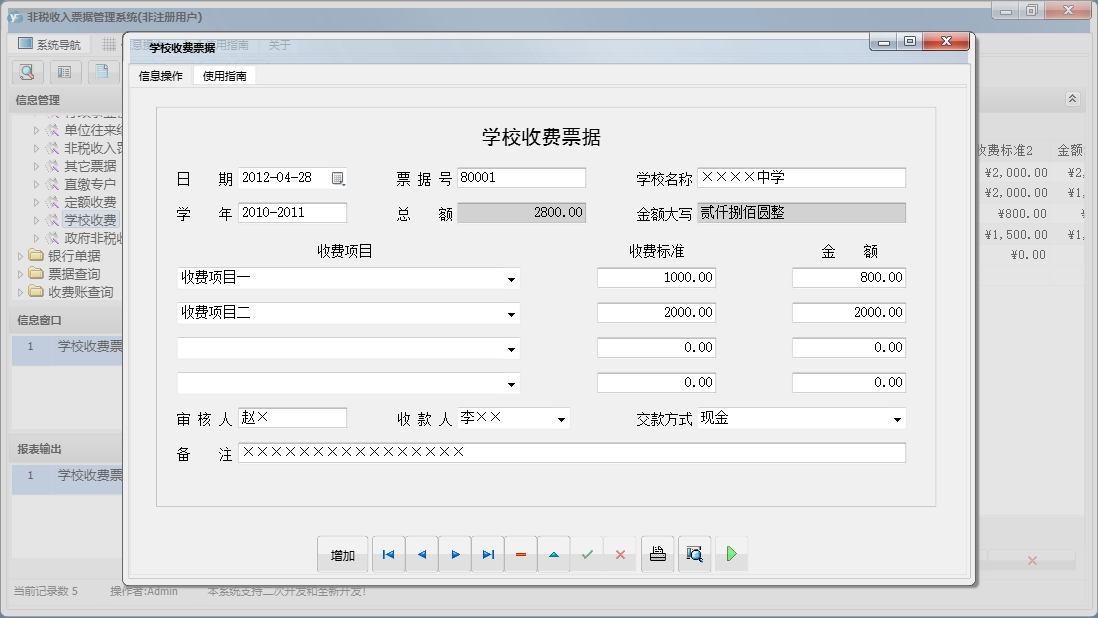The height and width of the screenshot is (618, 1098).
Task: Click the card view icon next to the search icon
Action: (64, 72)
